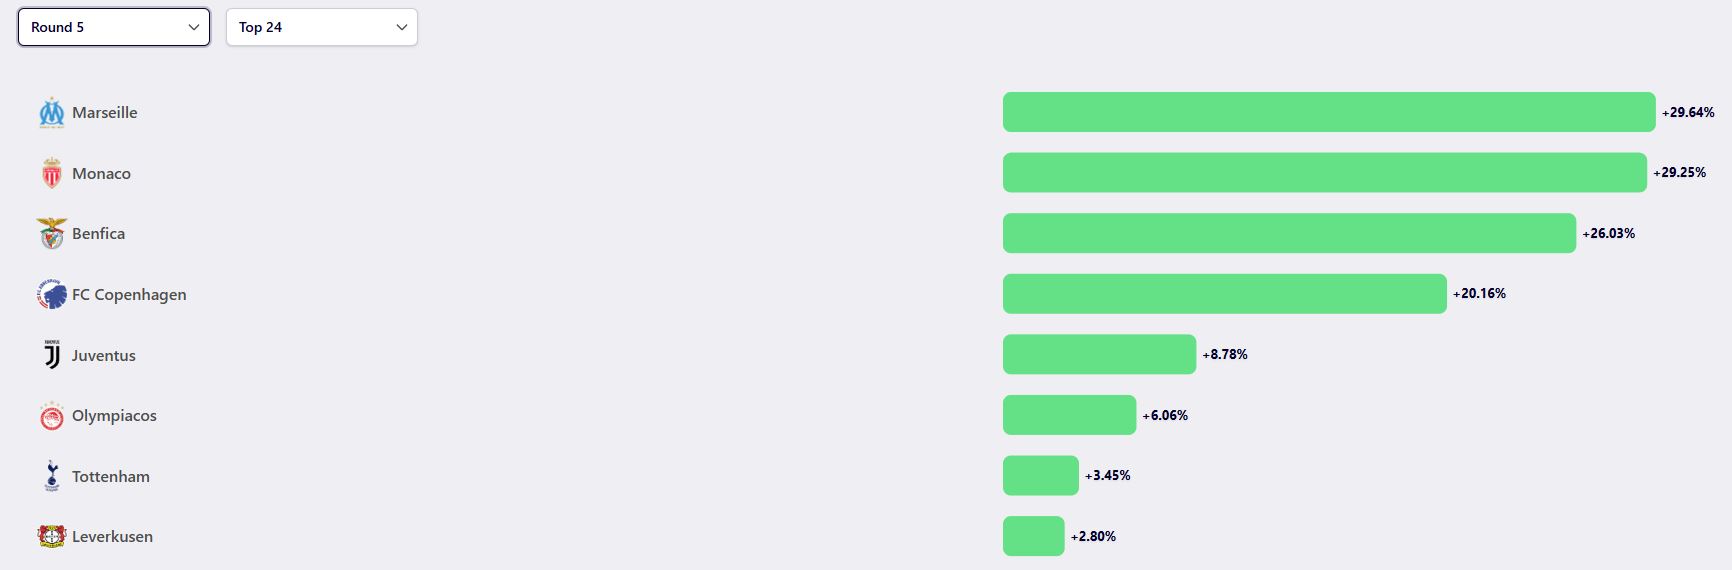Click Benfica's green +26.03% bar

[1289, 233]
